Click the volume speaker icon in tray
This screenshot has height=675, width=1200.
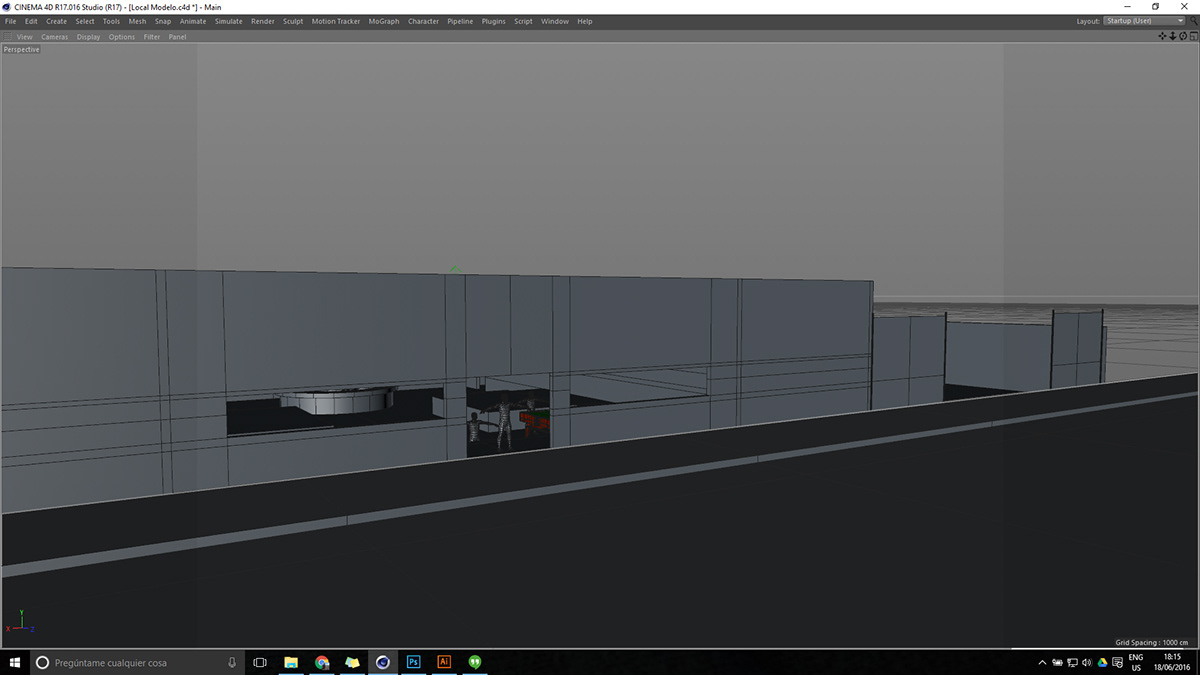(1086, 662)
